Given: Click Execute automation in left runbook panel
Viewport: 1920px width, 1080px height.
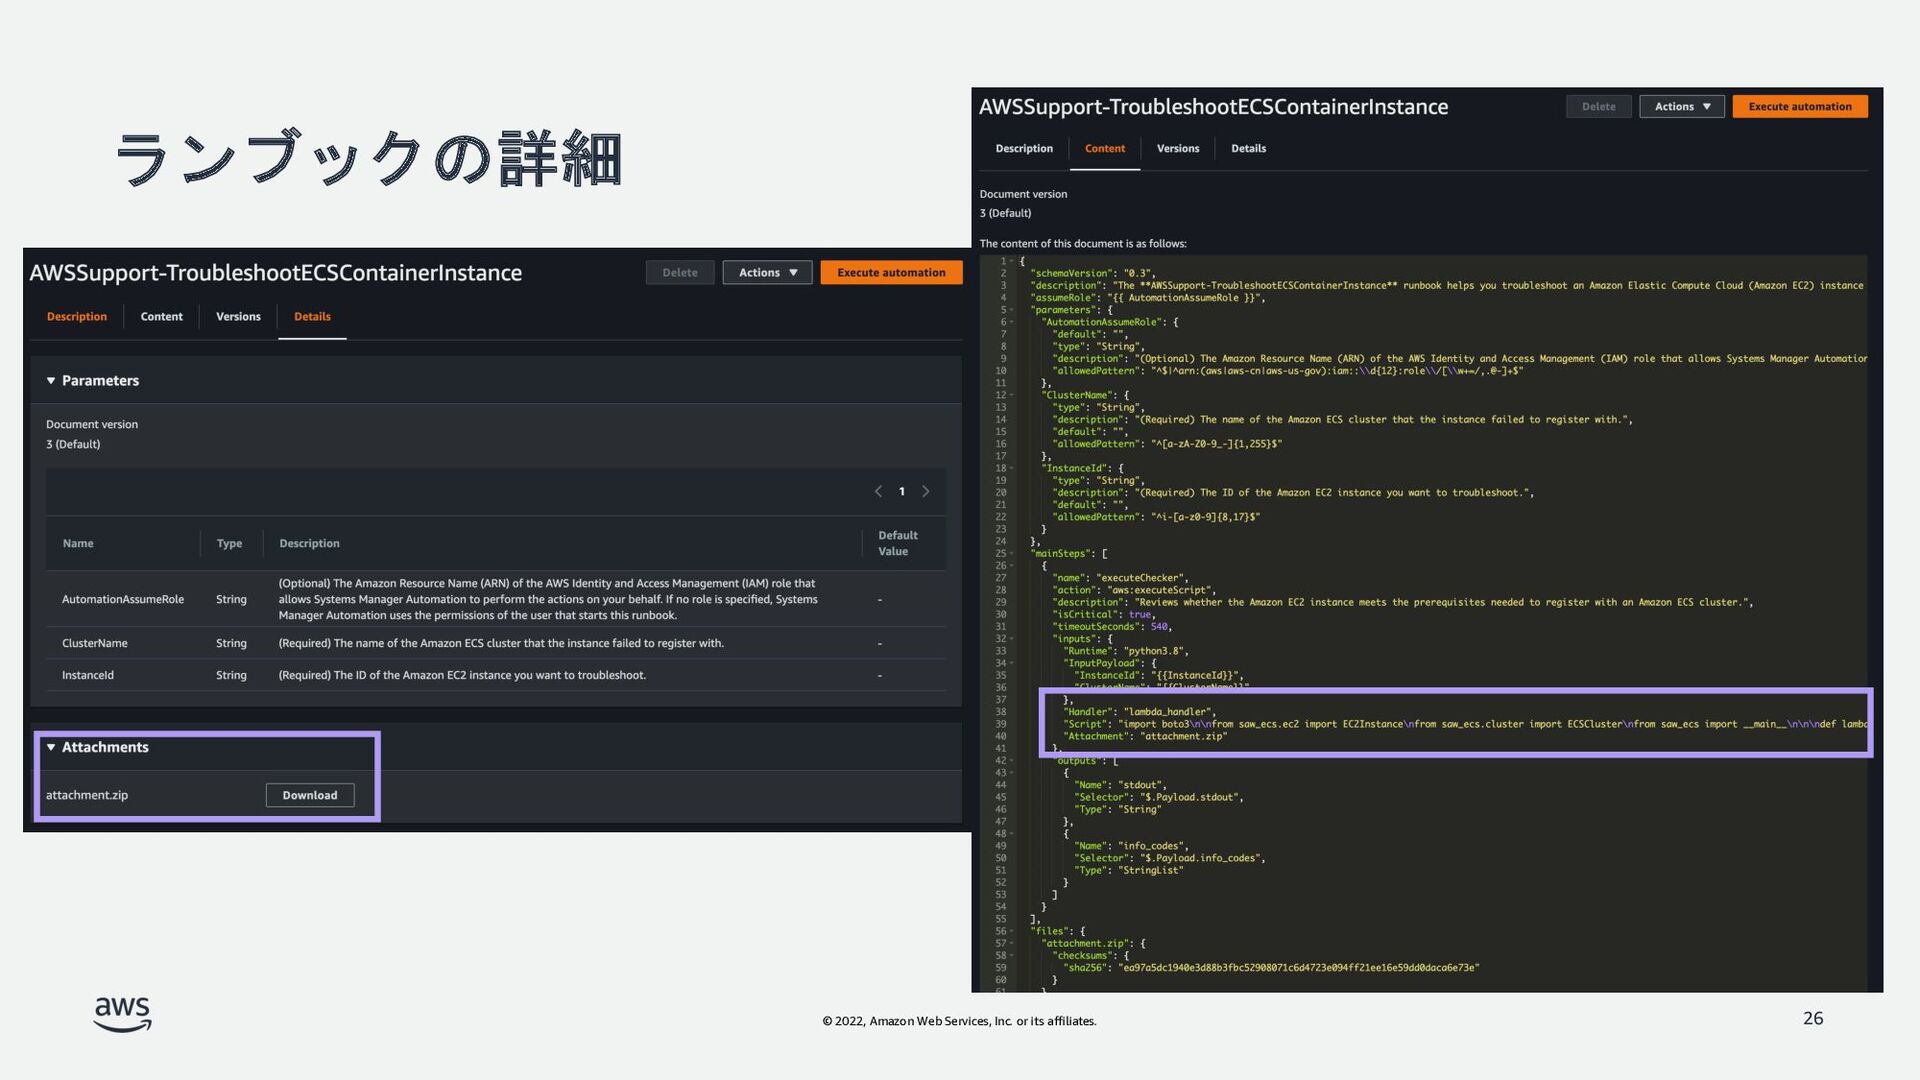Looking at the screenshot, I should 891,272.
